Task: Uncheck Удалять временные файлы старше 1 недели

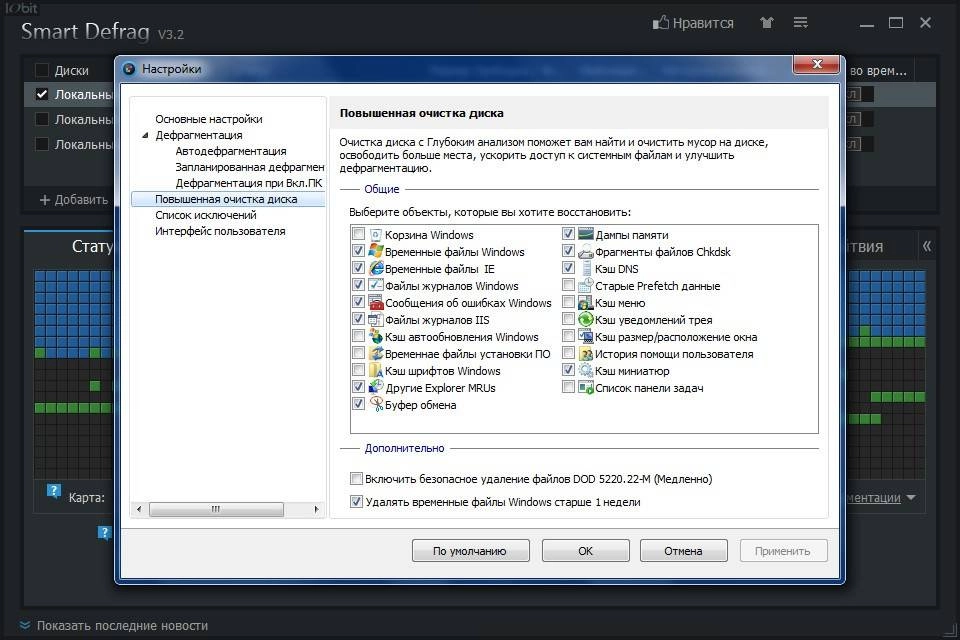Action: pyautogui.click(x=356, y=502)
